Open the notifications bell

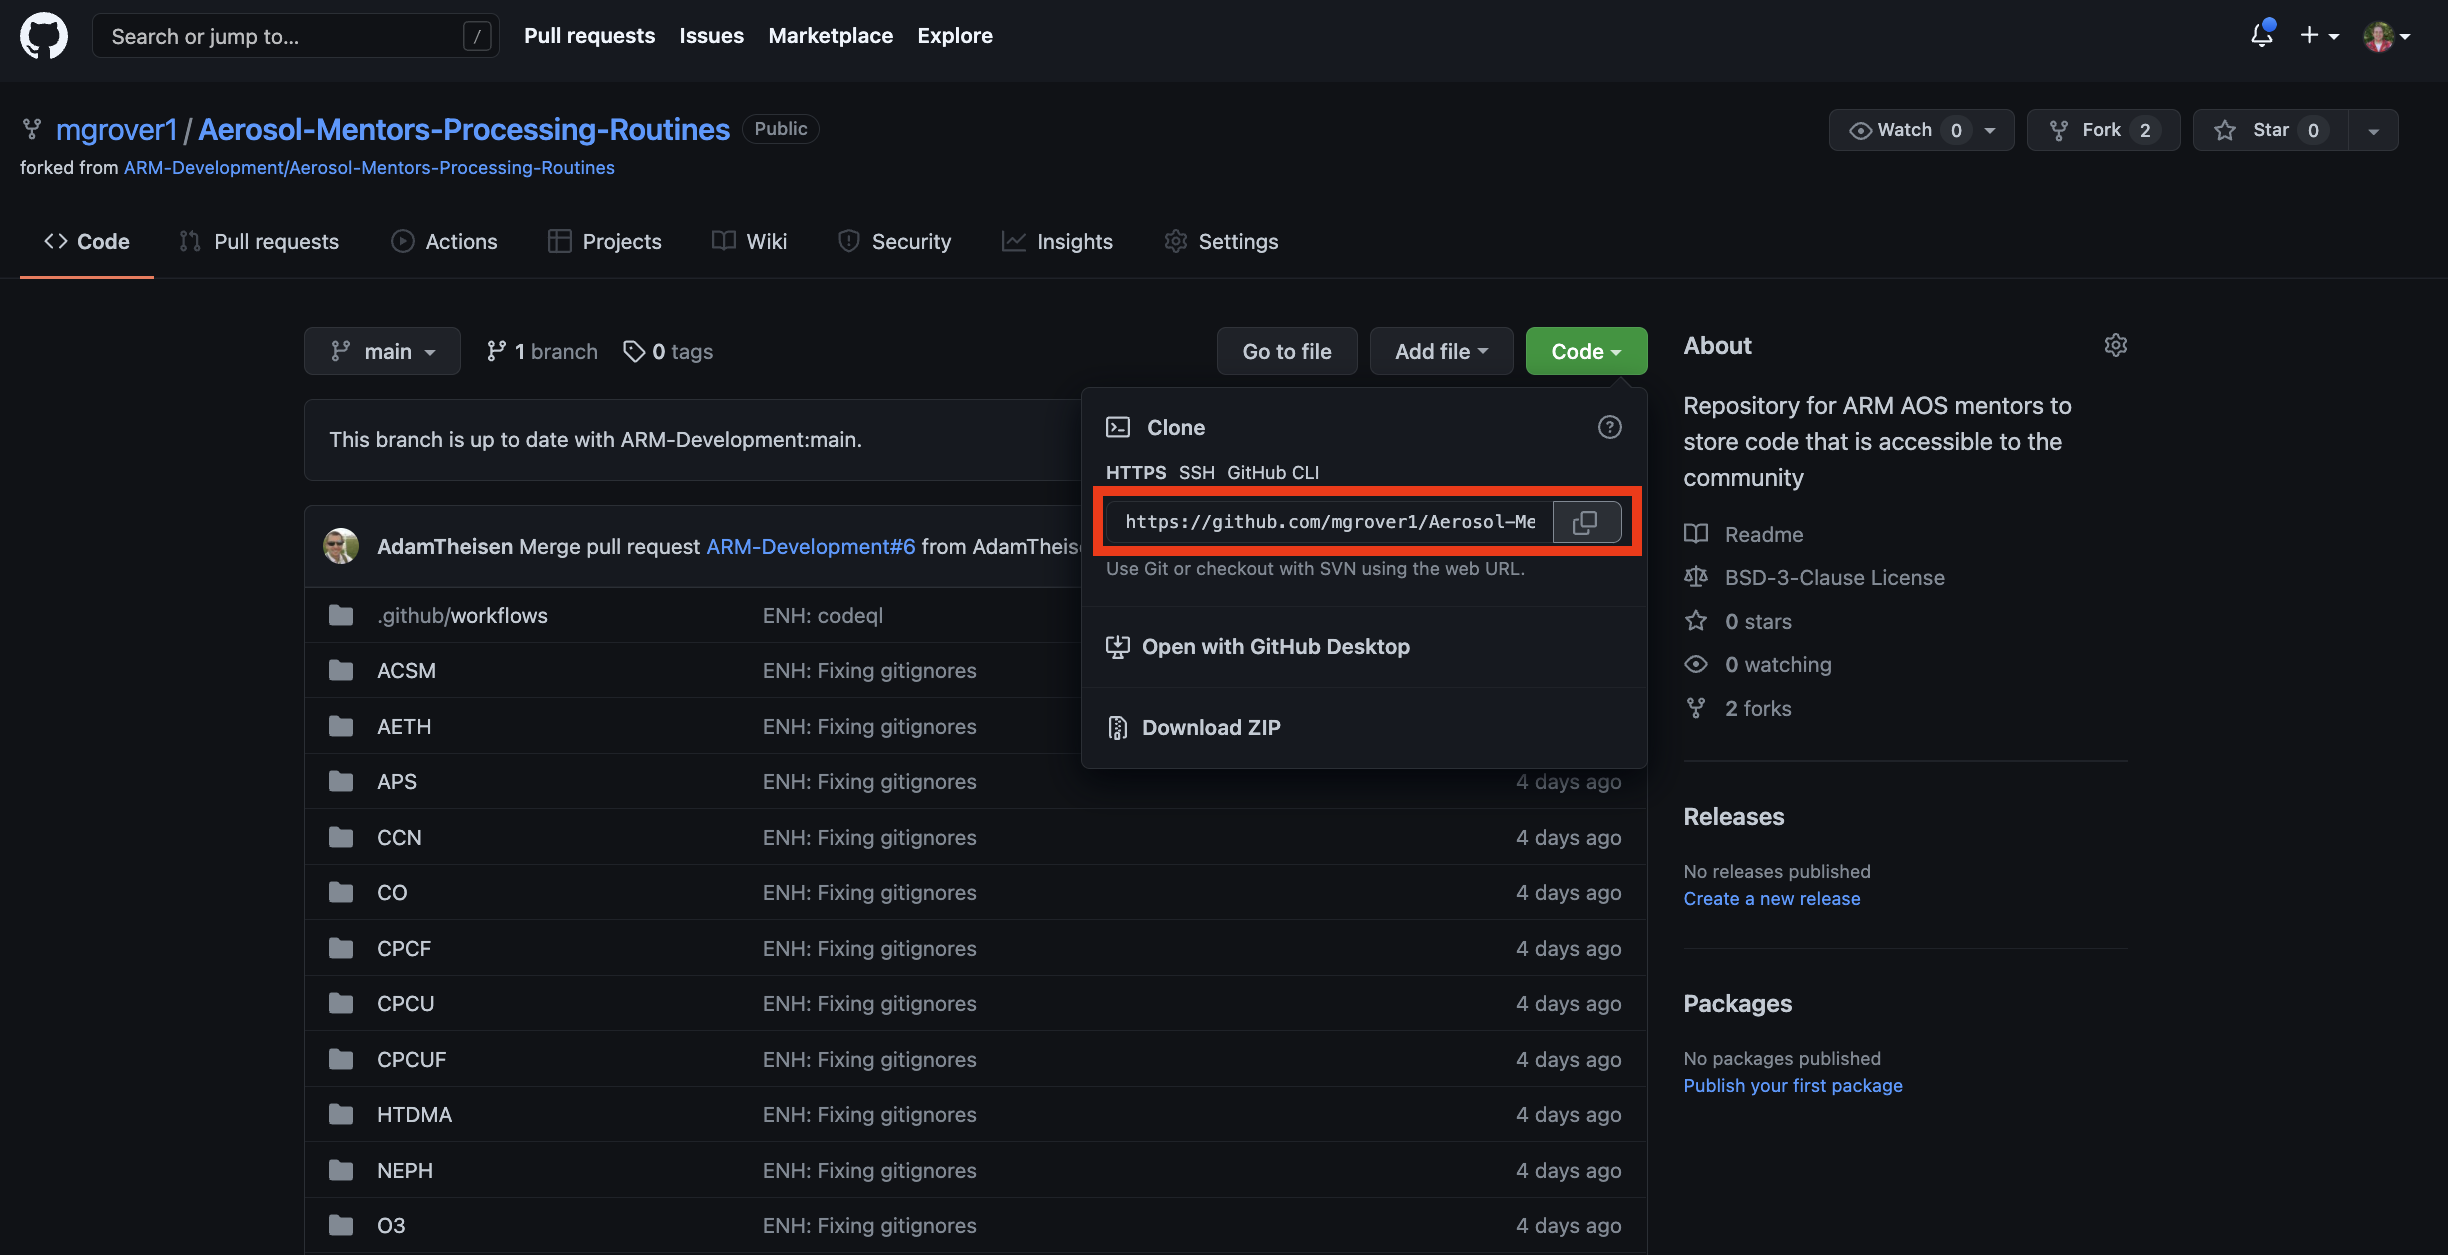point(2262,35)
